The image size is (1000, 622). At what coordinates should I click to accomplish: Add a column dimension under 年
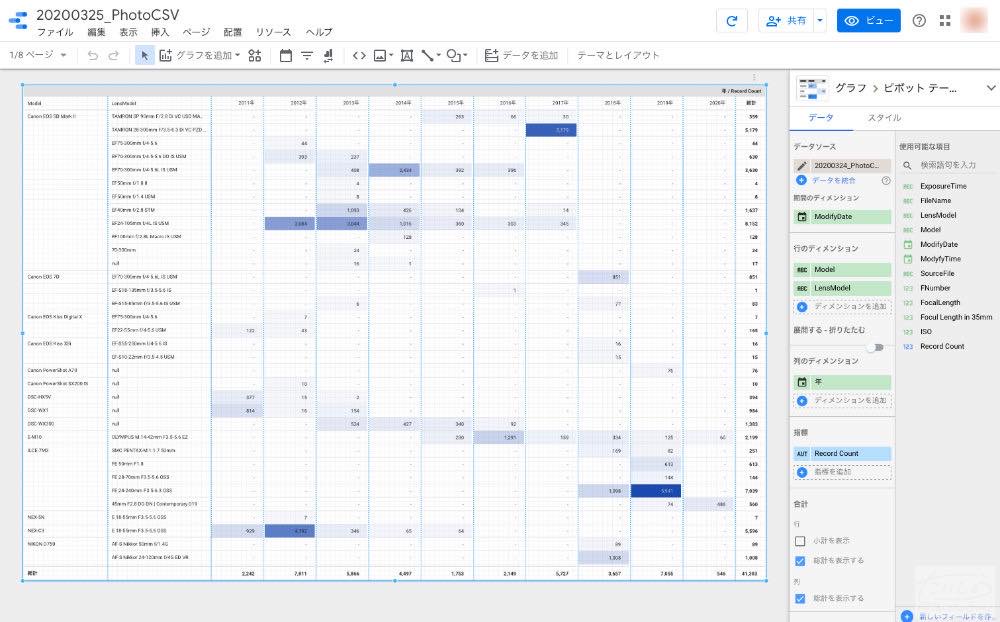coord(842,401)
